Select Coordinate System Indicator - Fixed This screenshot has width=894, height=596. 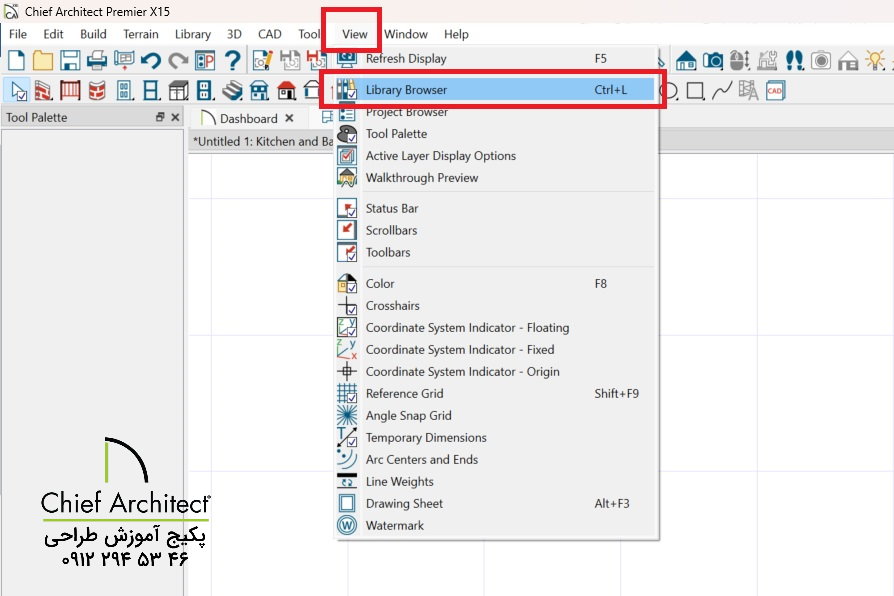click(x=496, y=350)
